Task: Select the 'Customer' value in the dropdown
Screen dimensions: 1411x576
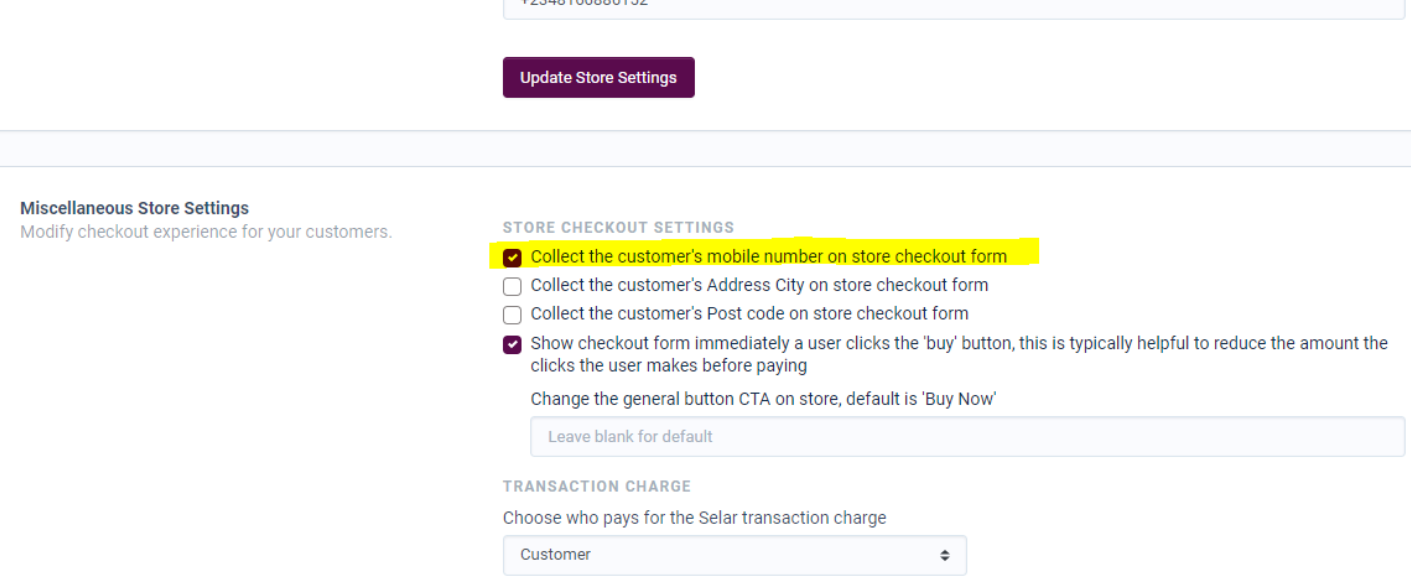Action: point(555,554)
